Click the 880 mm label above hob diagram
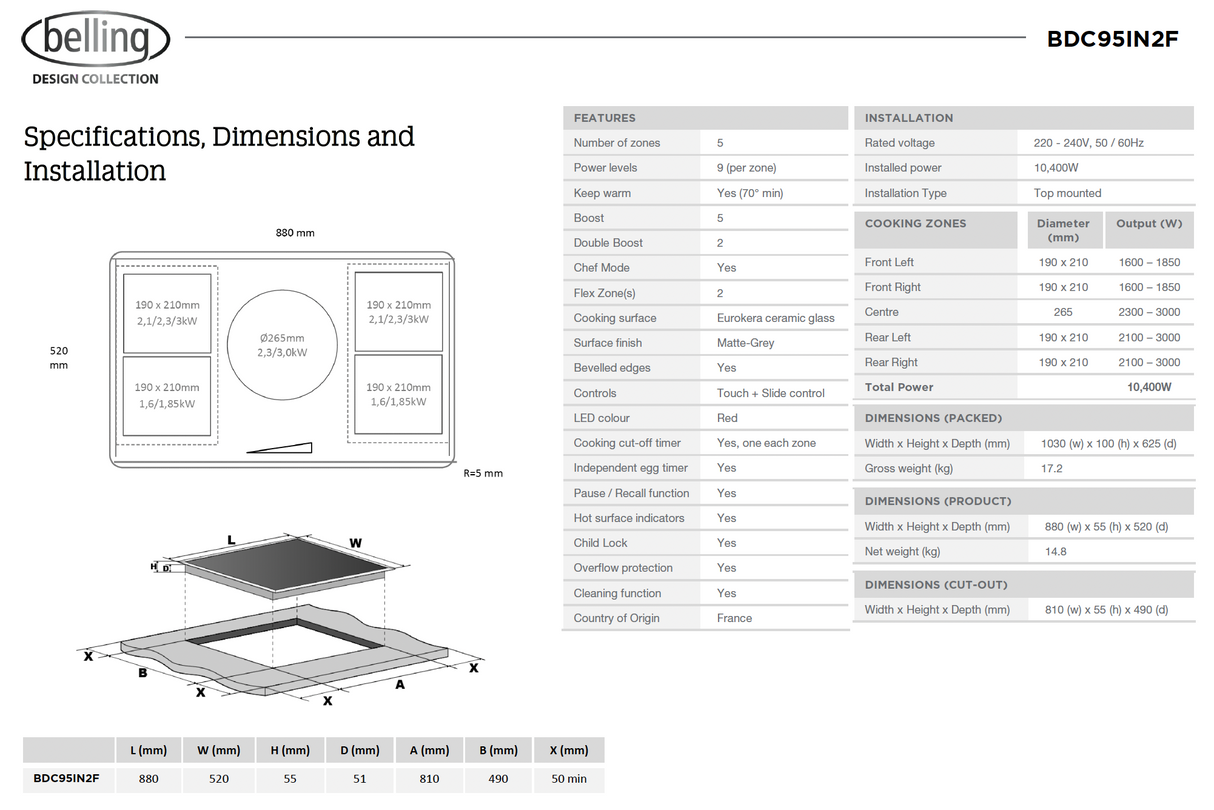The width and height of the screenshot is (1214, 810). tap(295, 233)
